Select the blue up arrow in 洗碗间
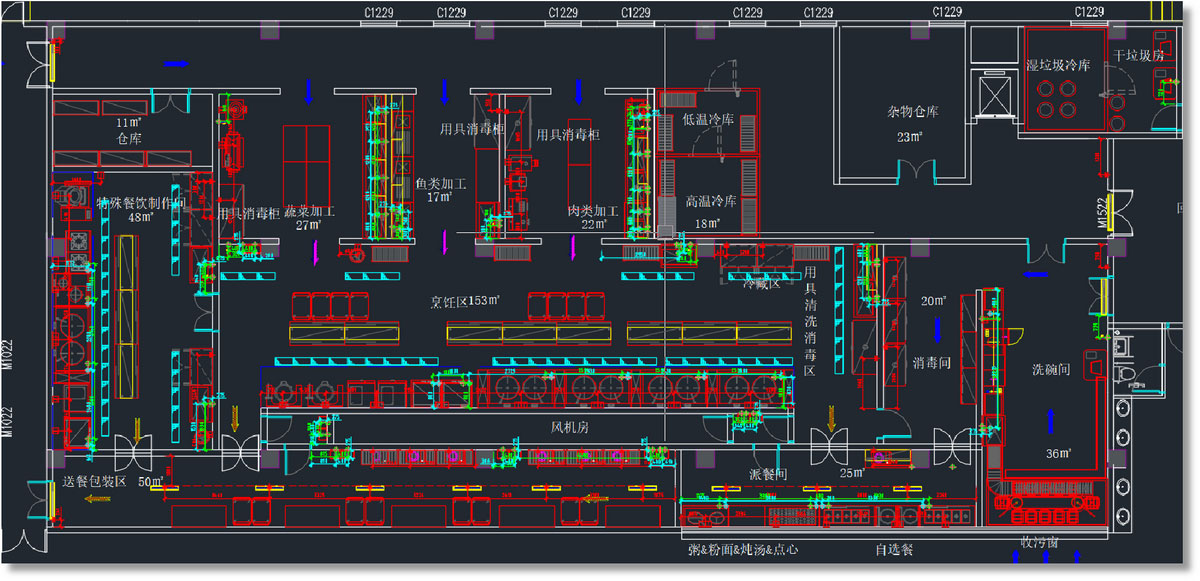 [1050, 419]
